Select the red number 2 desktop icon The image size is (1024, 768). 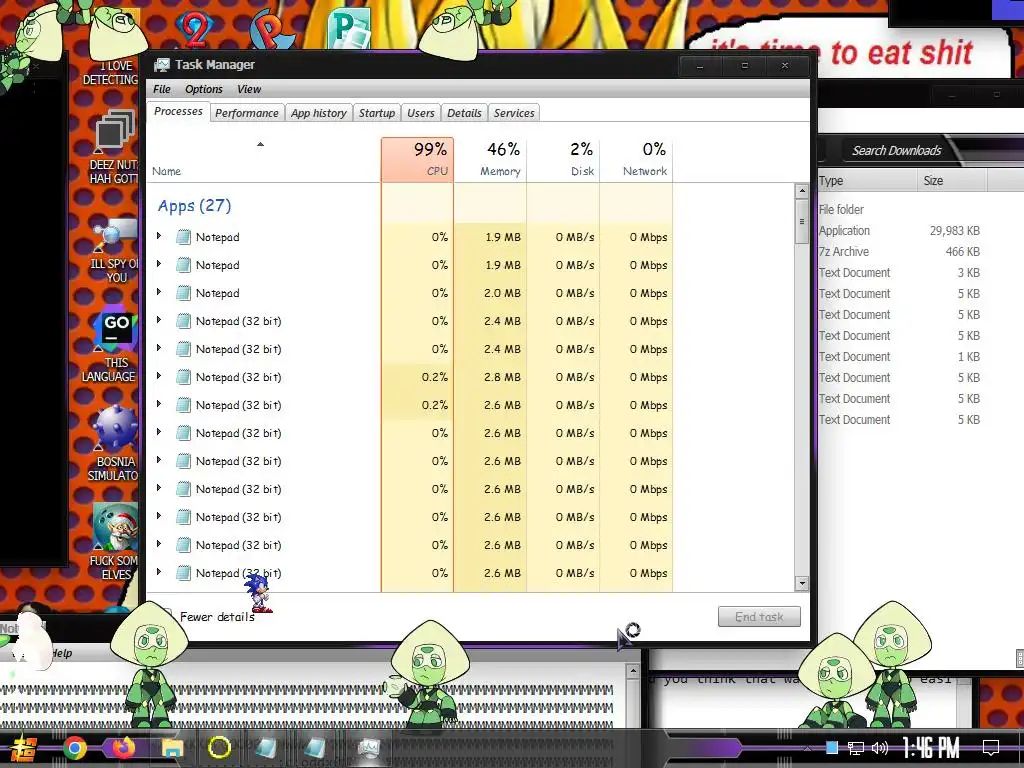click(194, 29)
